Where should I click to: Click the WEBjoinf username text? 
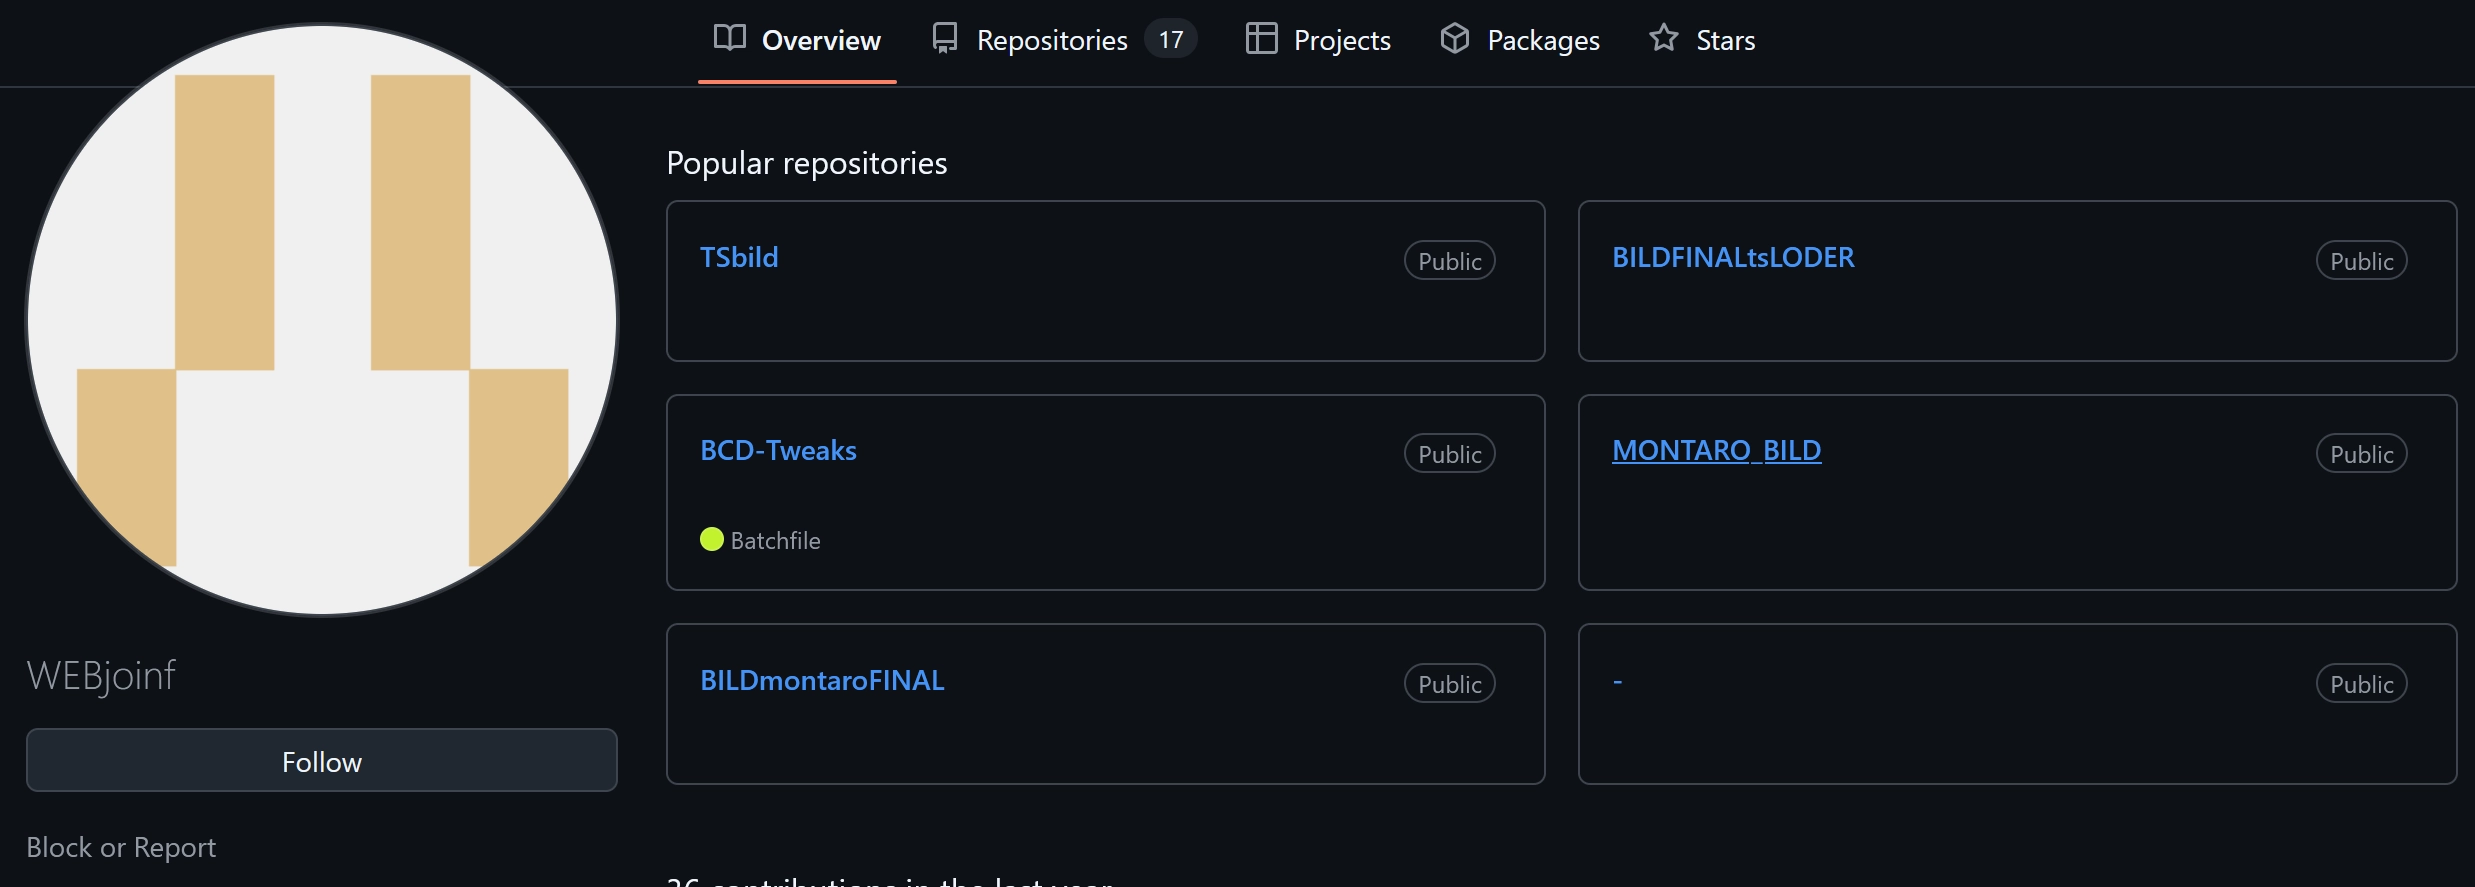click(x=101, y=676)
